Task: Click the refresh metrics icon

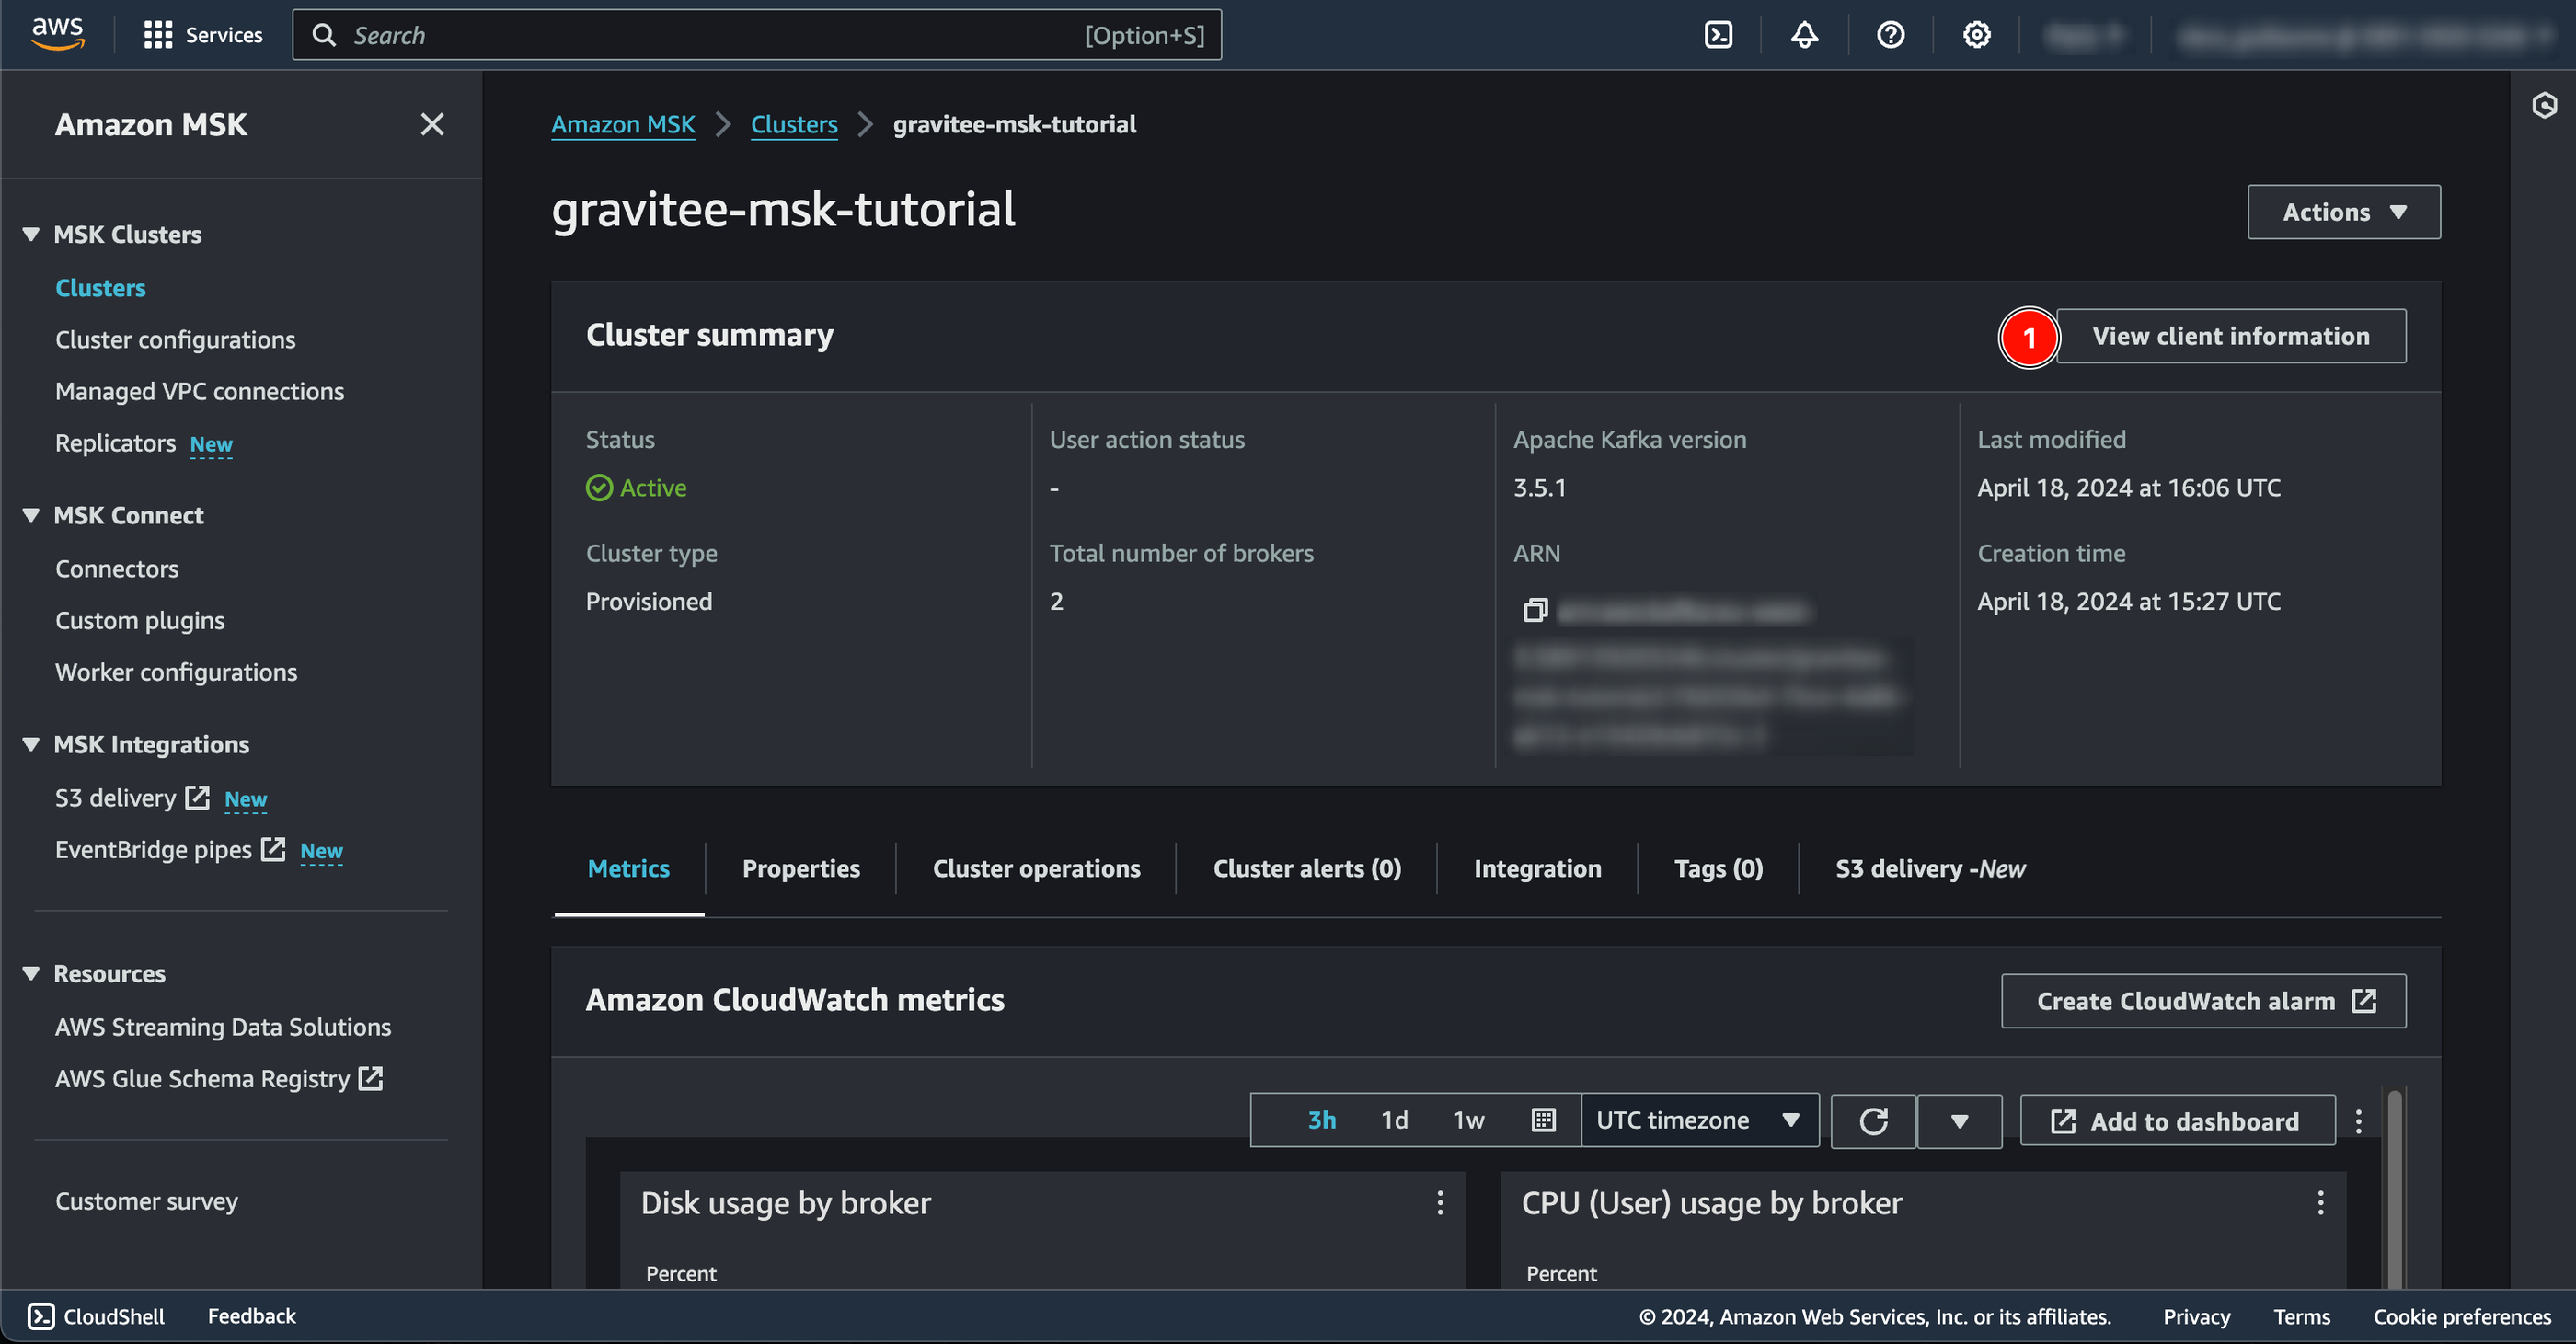Action: click(x=1872, y=1120)
